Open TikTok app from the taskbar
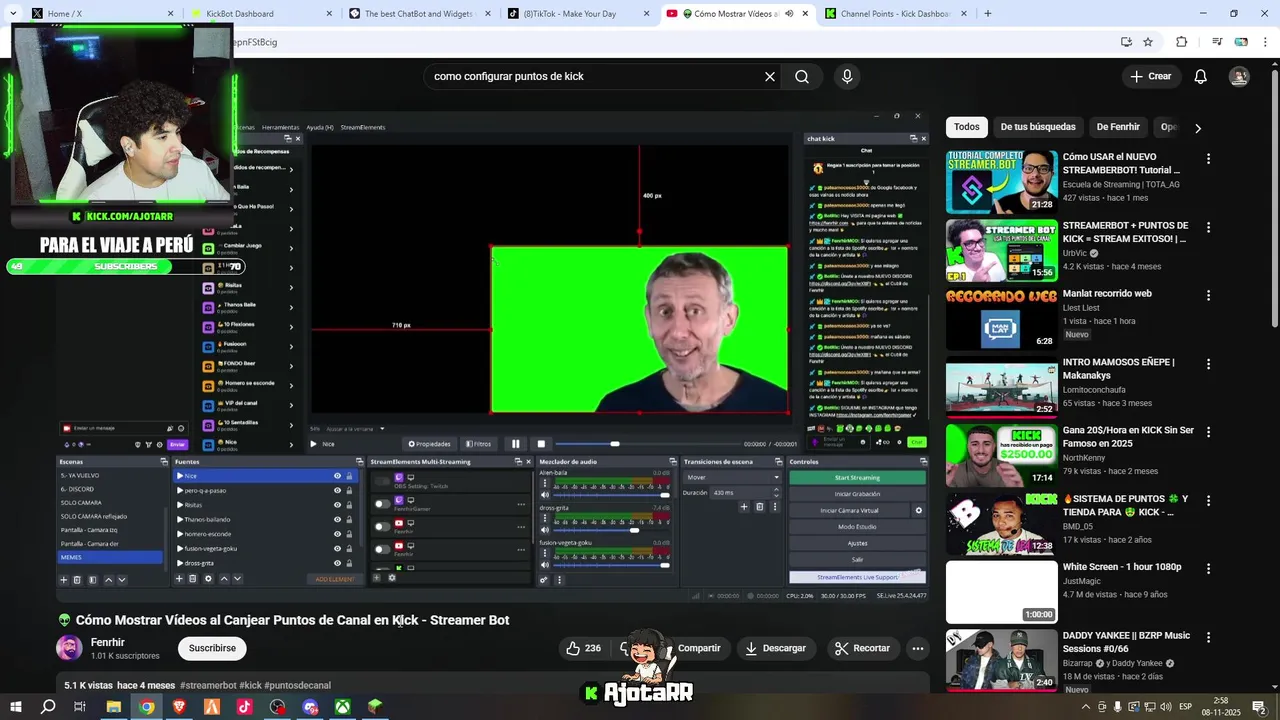Viewport: 1280px width, 720px height. (x=244, y=706)
